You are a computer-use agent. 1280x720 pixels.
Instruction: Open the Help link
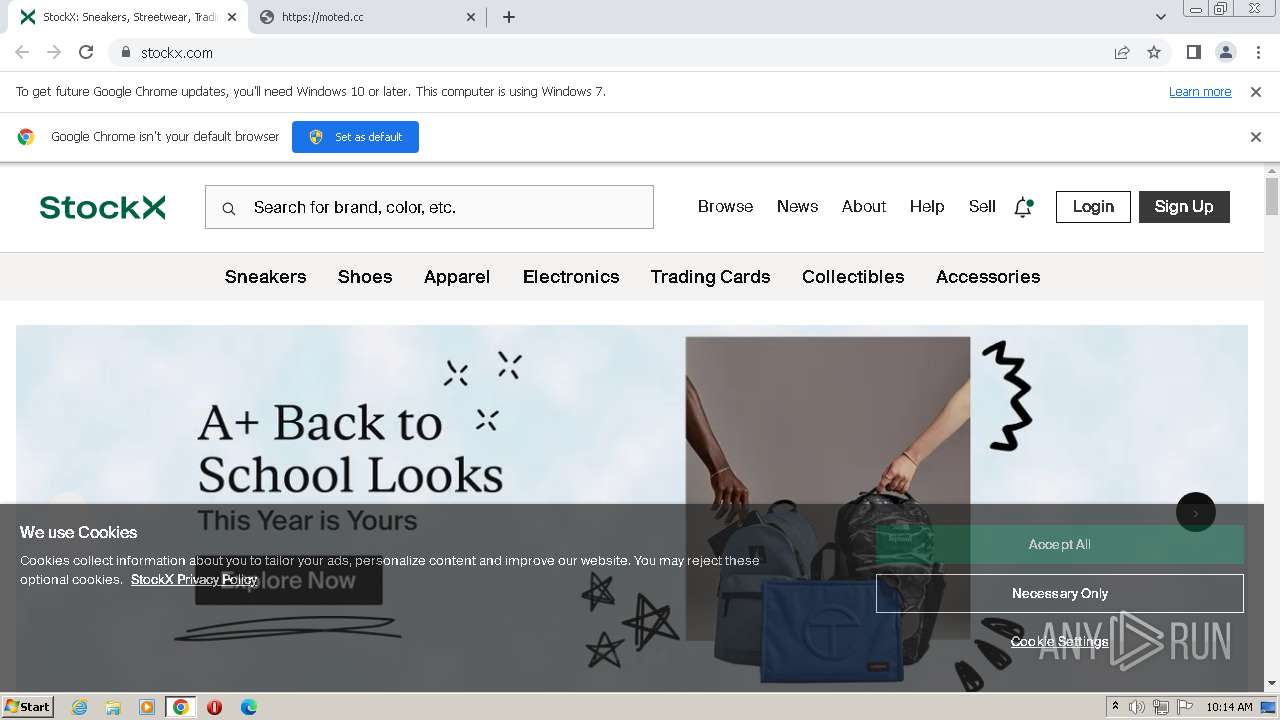927,207
